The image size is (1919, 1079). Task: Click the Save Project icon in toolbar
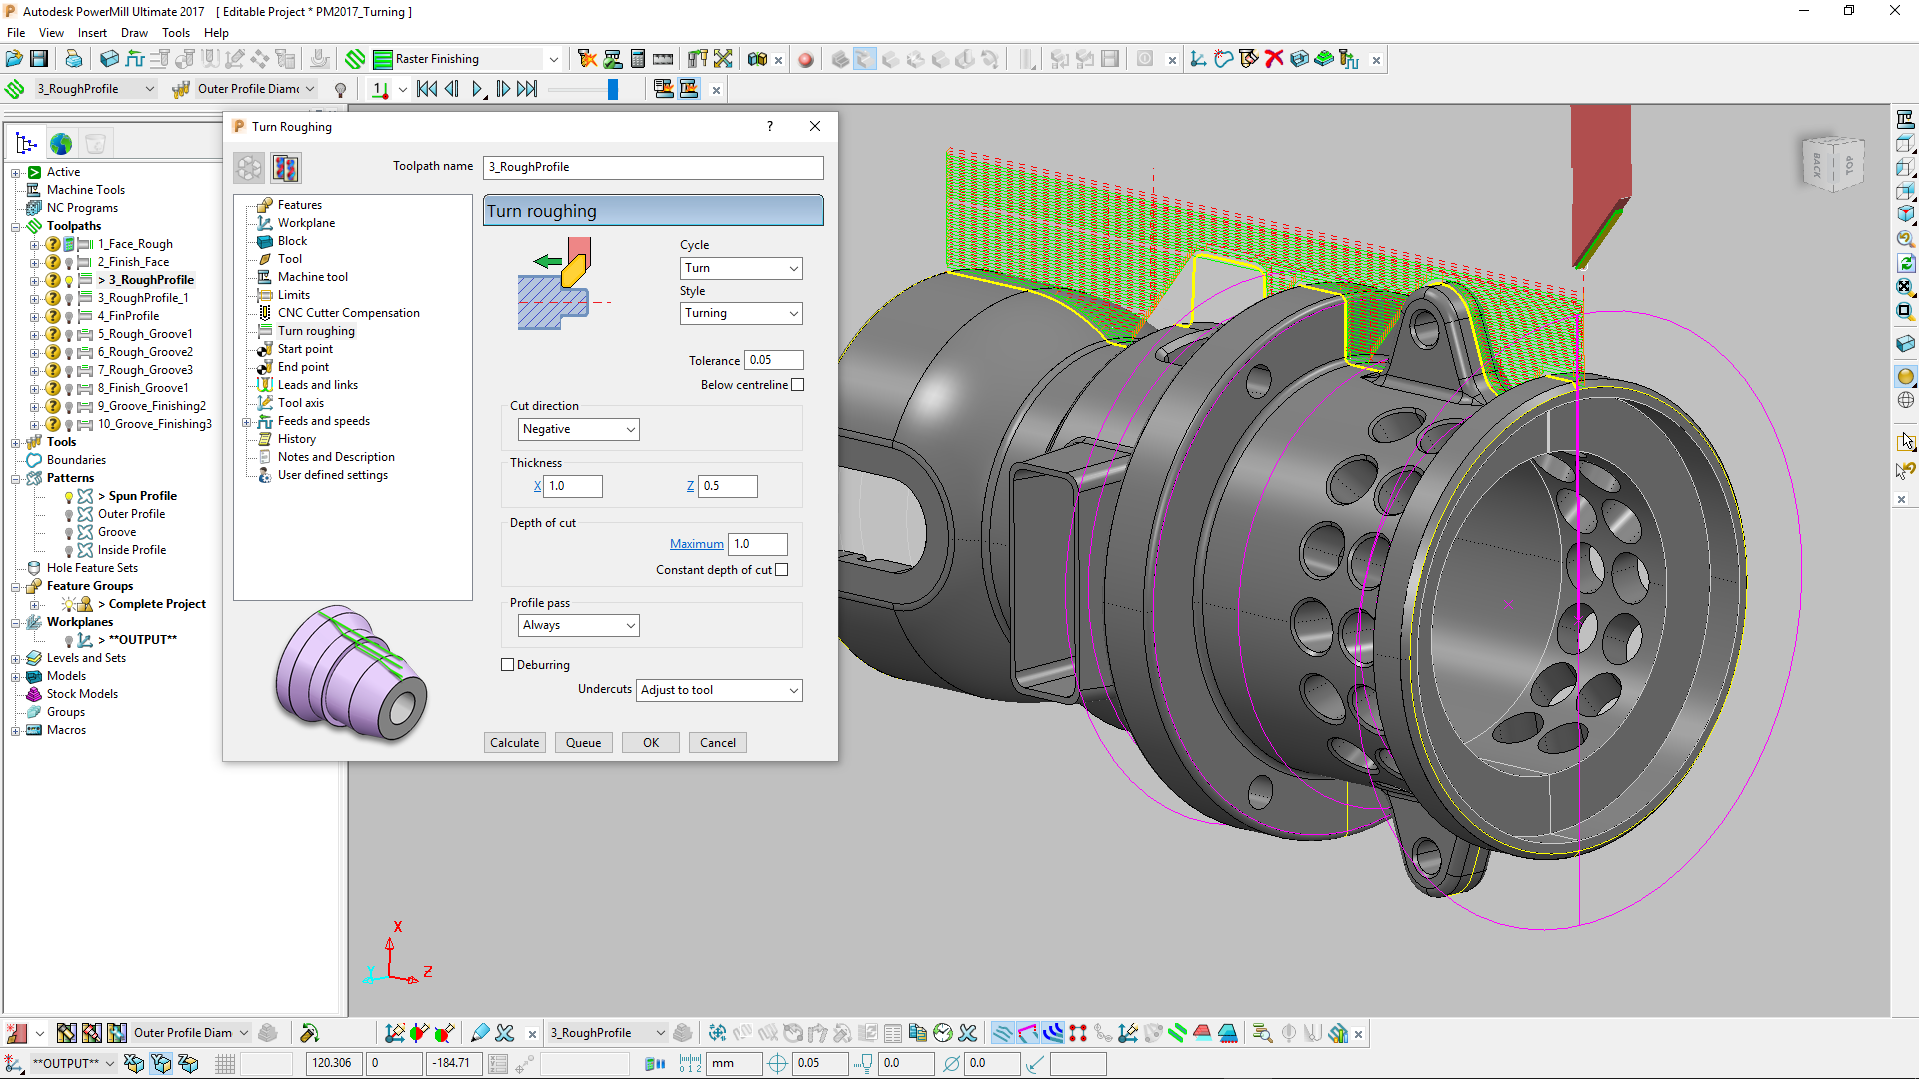[39, 59]
